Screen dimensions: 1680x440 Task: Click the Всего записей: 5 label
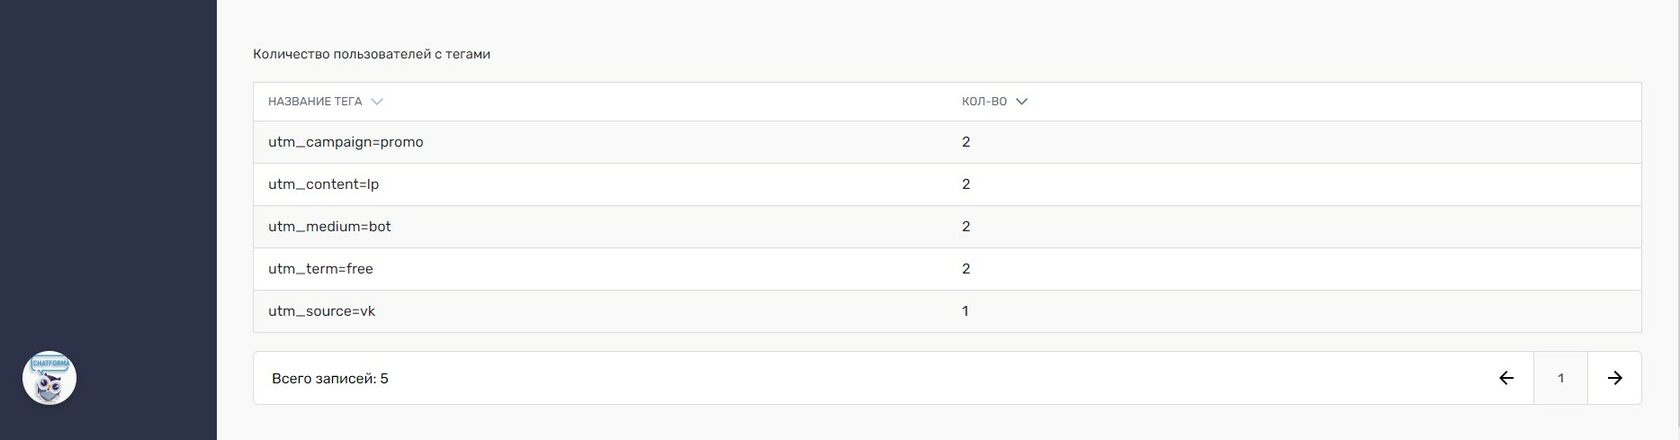(330, 379)
